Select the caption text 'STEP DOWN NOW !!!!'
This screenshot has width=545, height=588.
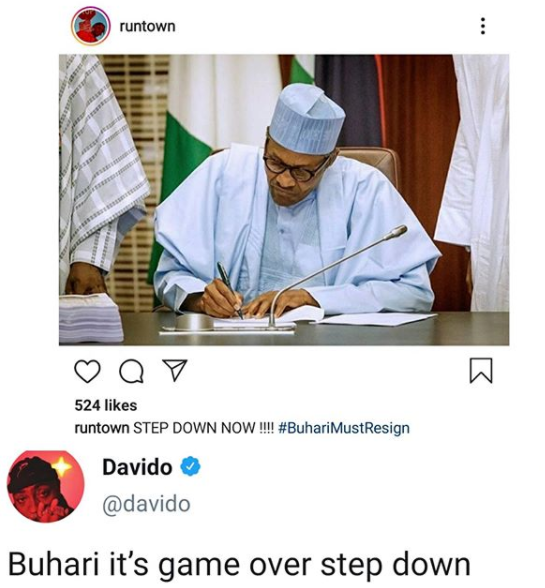coord(204,428)
